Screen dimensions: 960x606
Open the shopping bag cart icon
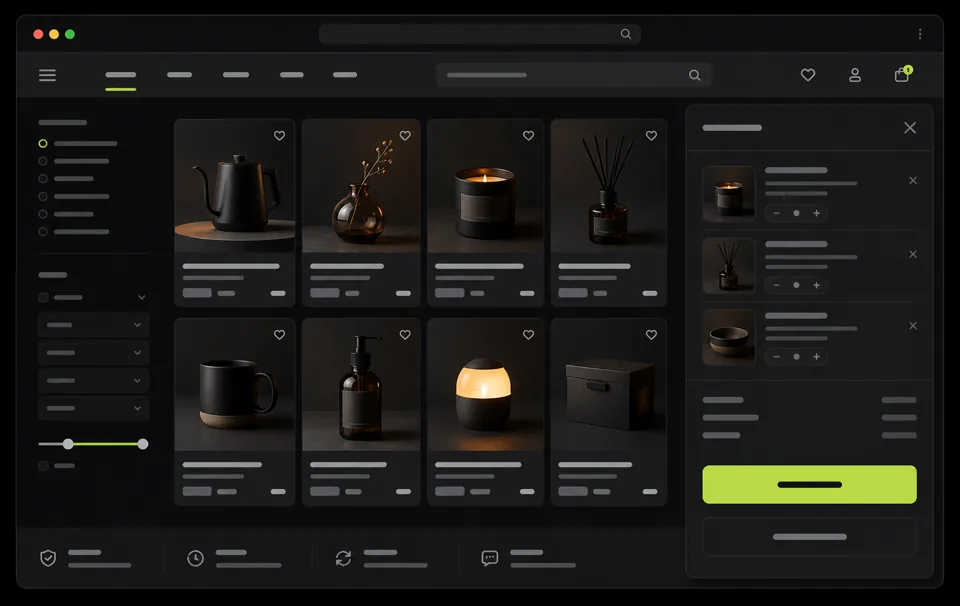pyautogui.click(x=901, y=75)
